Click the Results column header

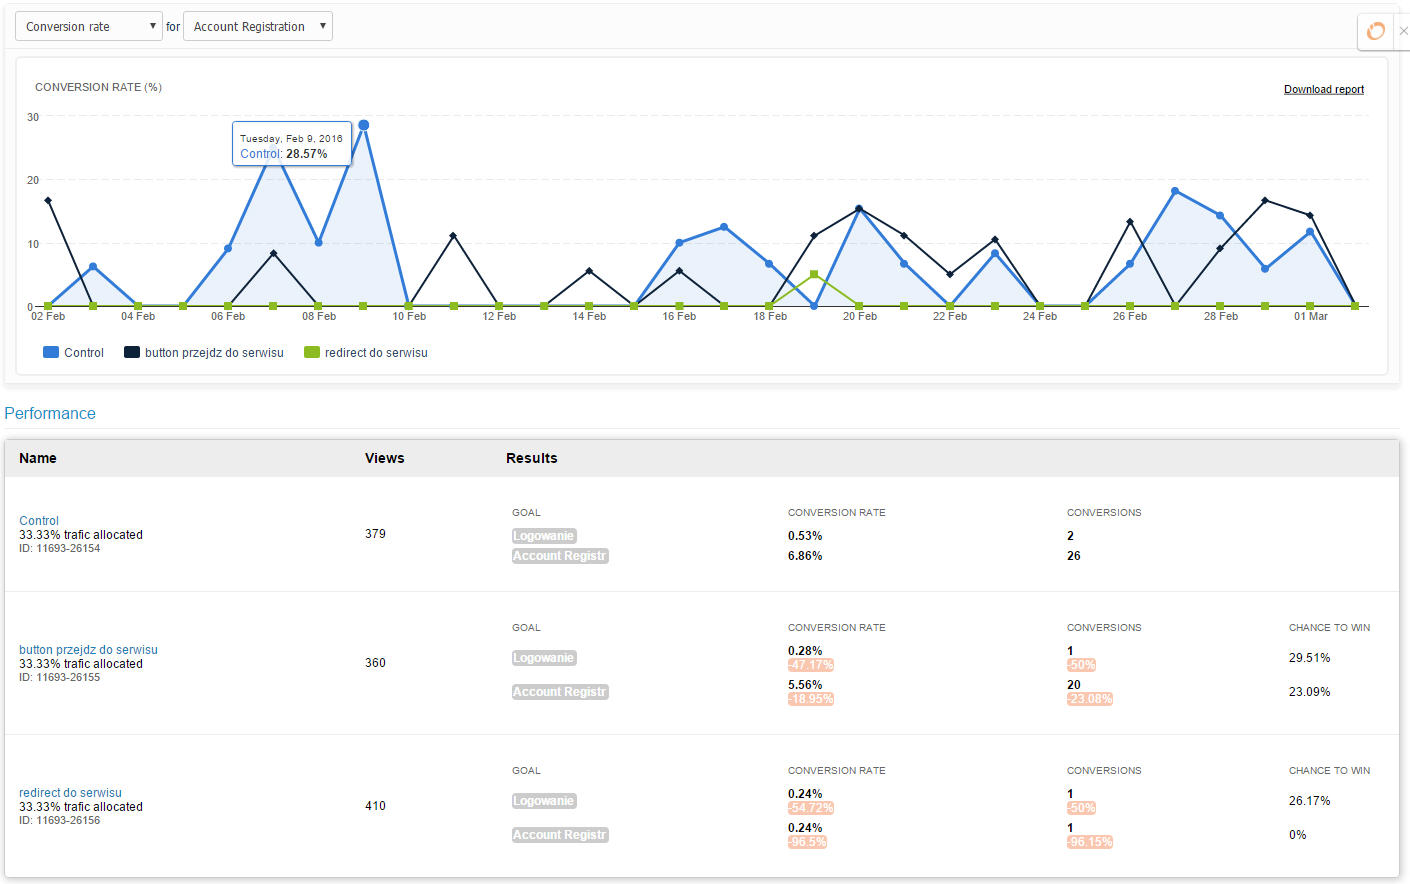click(532, 458)
